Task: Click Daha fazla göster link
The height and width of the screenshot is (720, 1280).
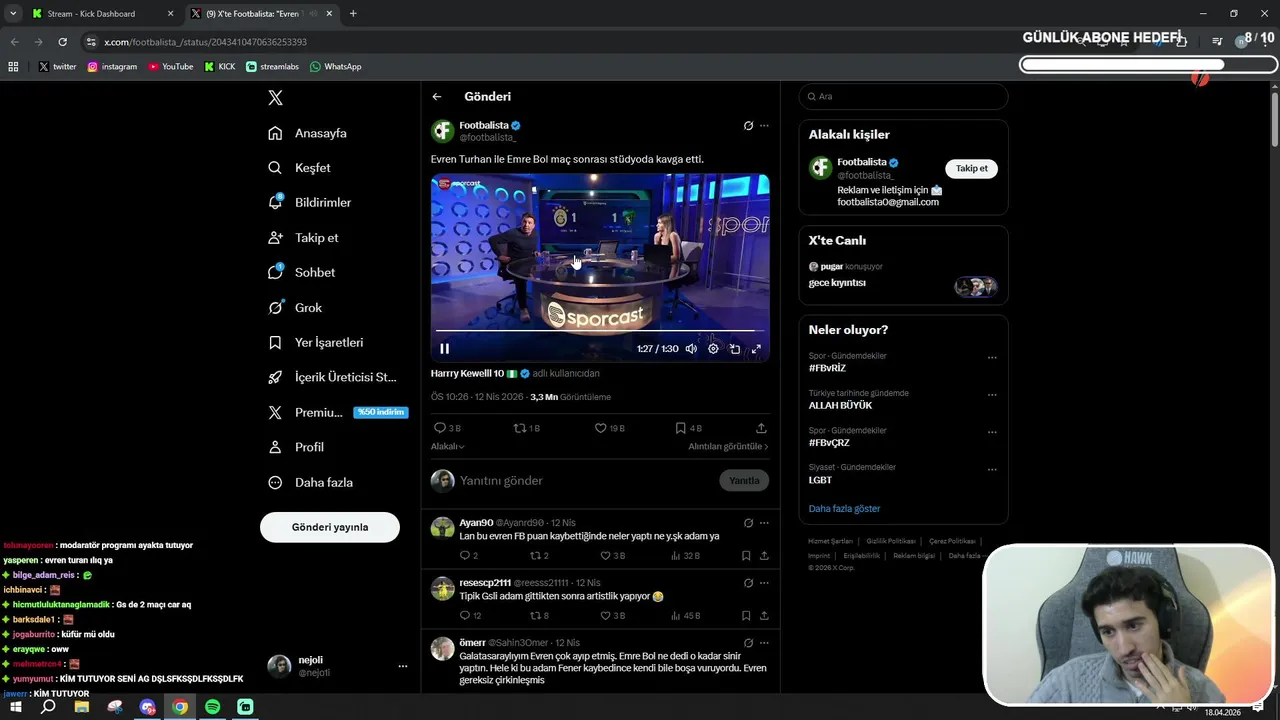Action: click(x=844, y=509)
